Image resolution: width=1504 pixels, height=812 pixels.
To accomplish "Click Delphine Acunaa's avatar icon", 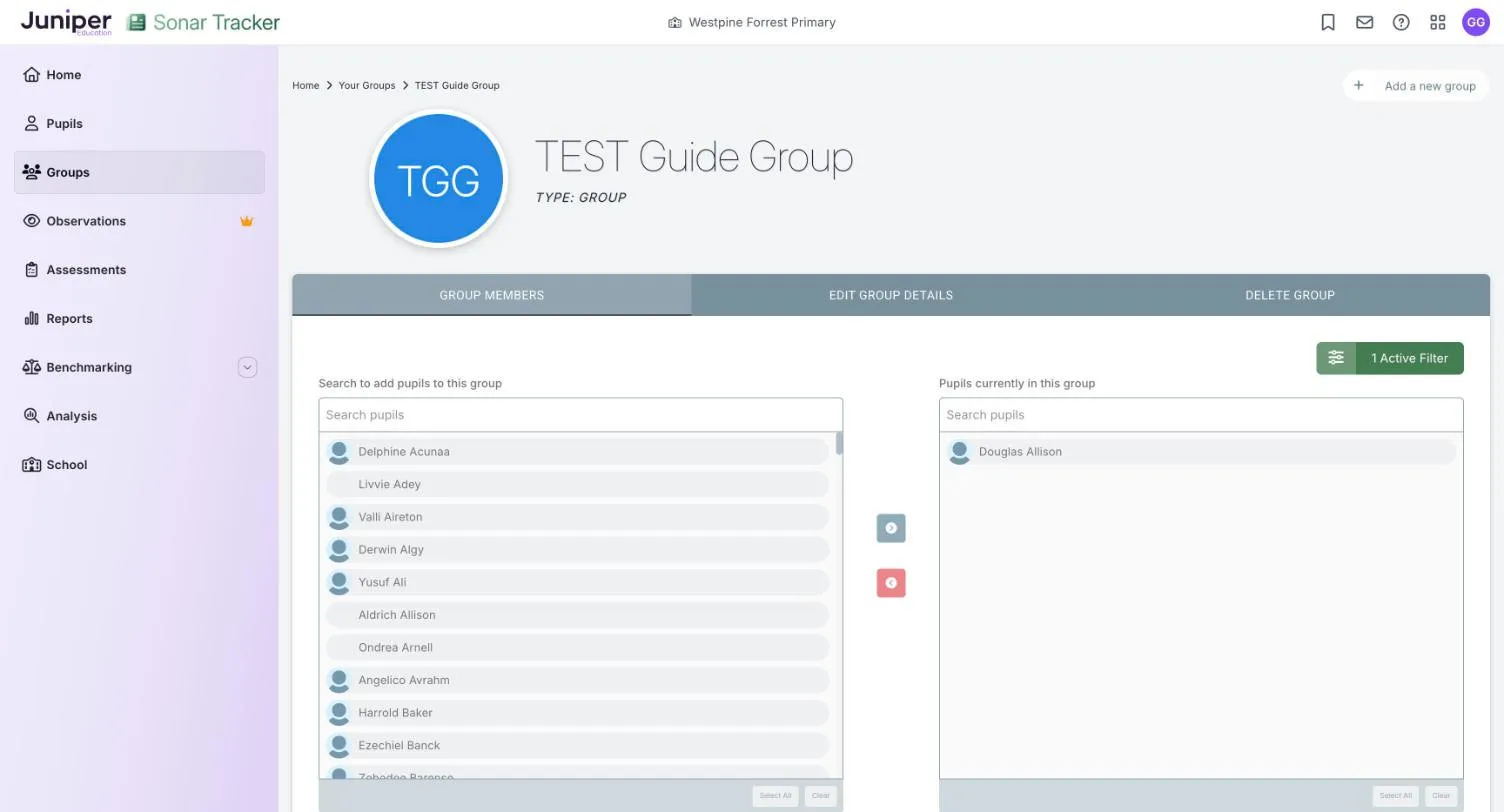I will coord(339,452).
